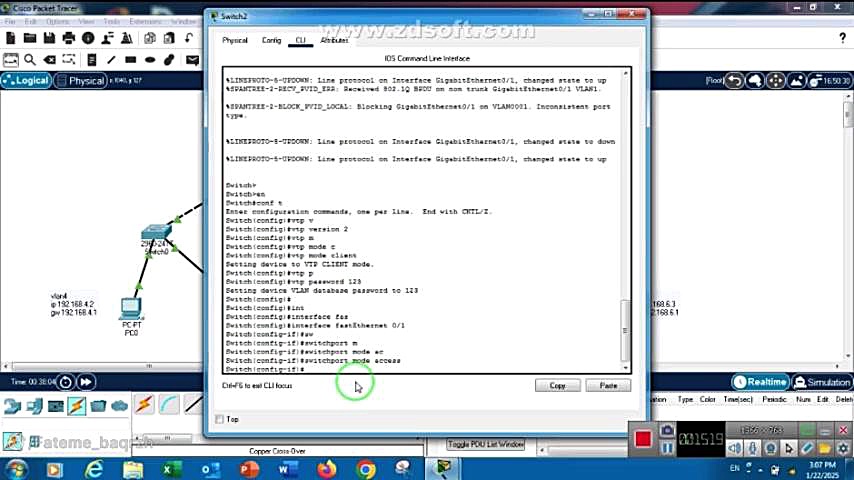The width and height of the screenshot is (854, 480).
Task: Switch to Simulation mode
Action: click(x=822, y=382)
